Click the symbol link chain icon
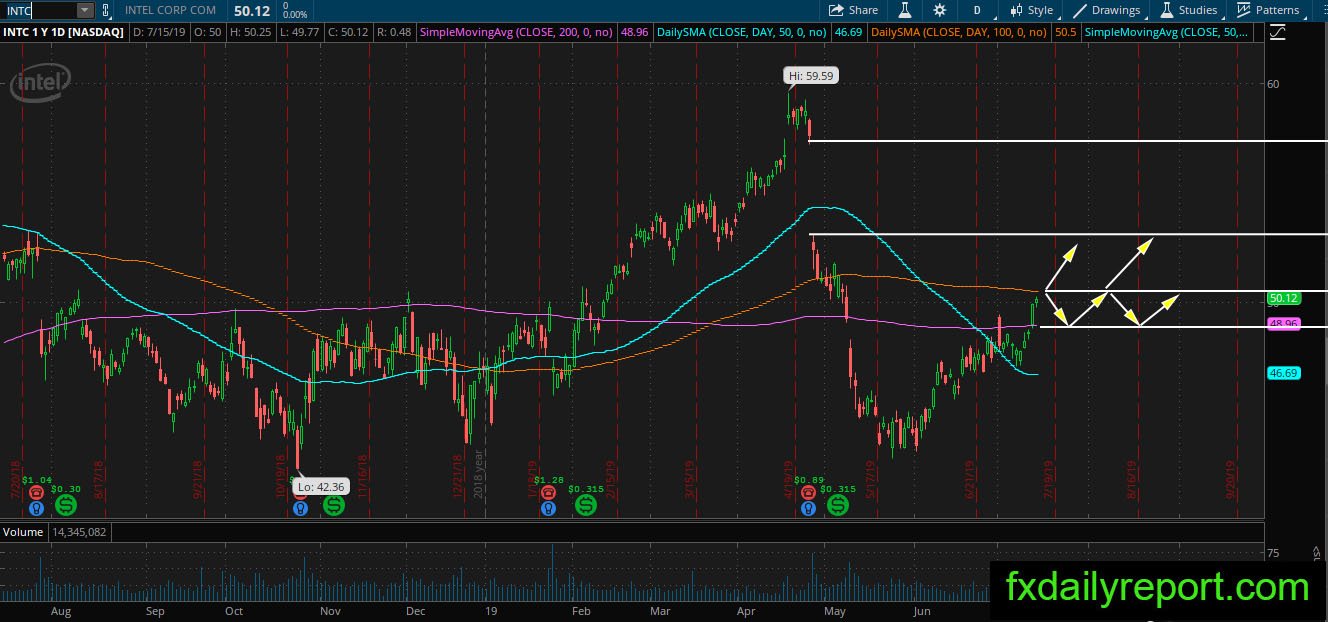This screenshot has width=1328, height=622. [106, 10]
